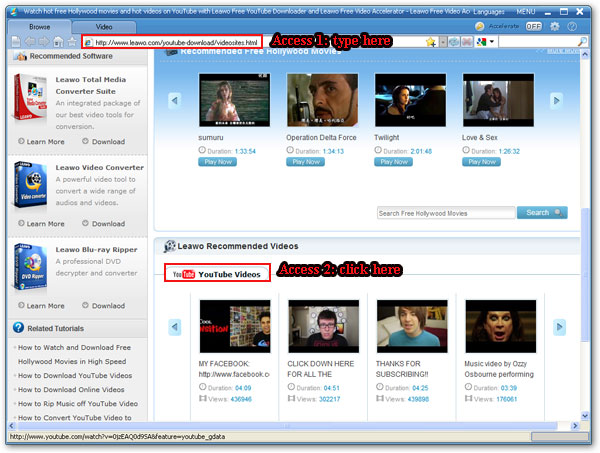Screen dimensions: 600x453
Task: Show previous Hollywood movies with left arrow
Action: click(174, 101)
